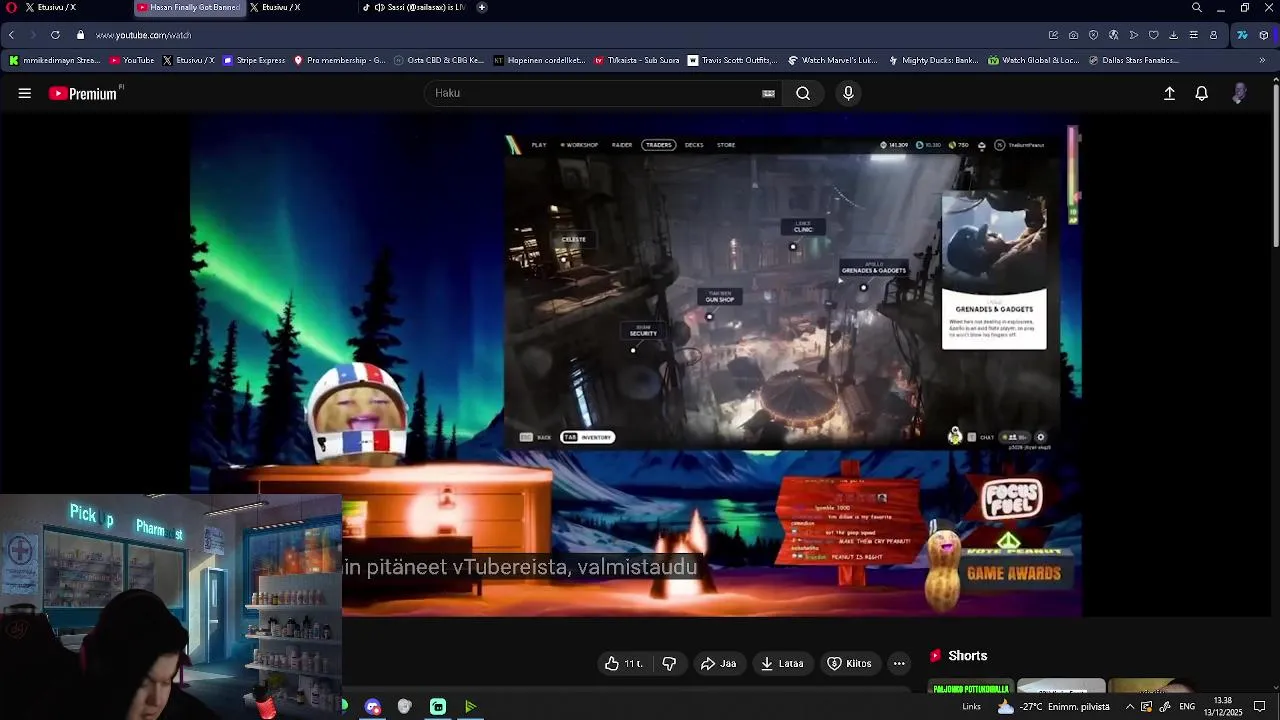
Task: Open the more actions three-dot menu
Action: (899, 663)
